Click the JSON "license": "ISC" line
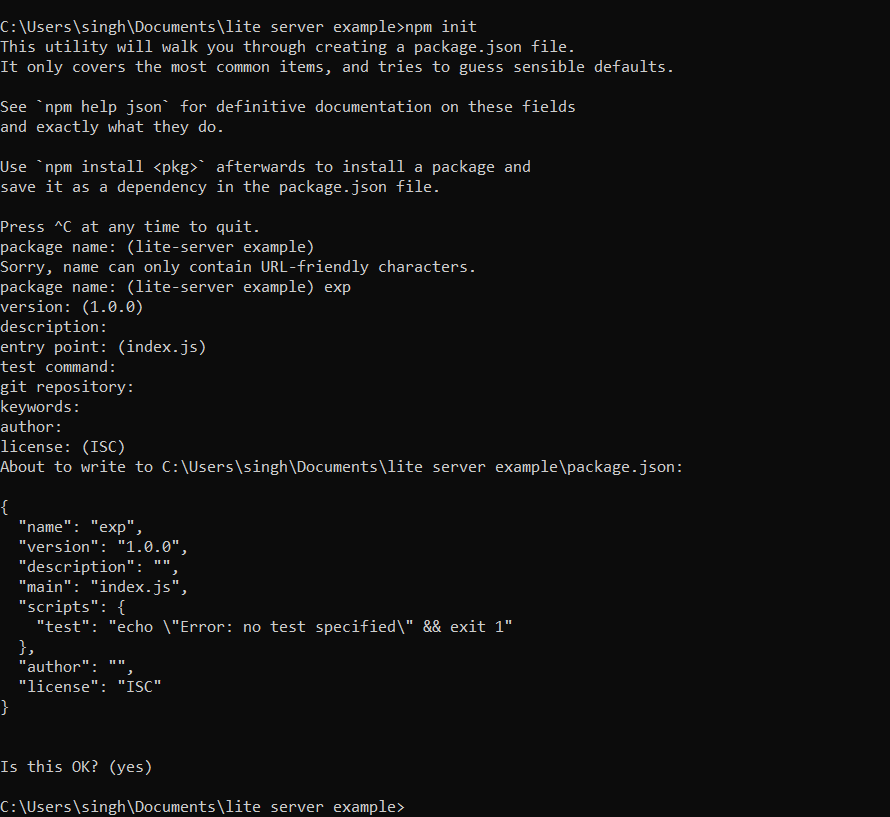Image resolution: width=890 pixels, height=817 pixels. click(x=90, y=686)
